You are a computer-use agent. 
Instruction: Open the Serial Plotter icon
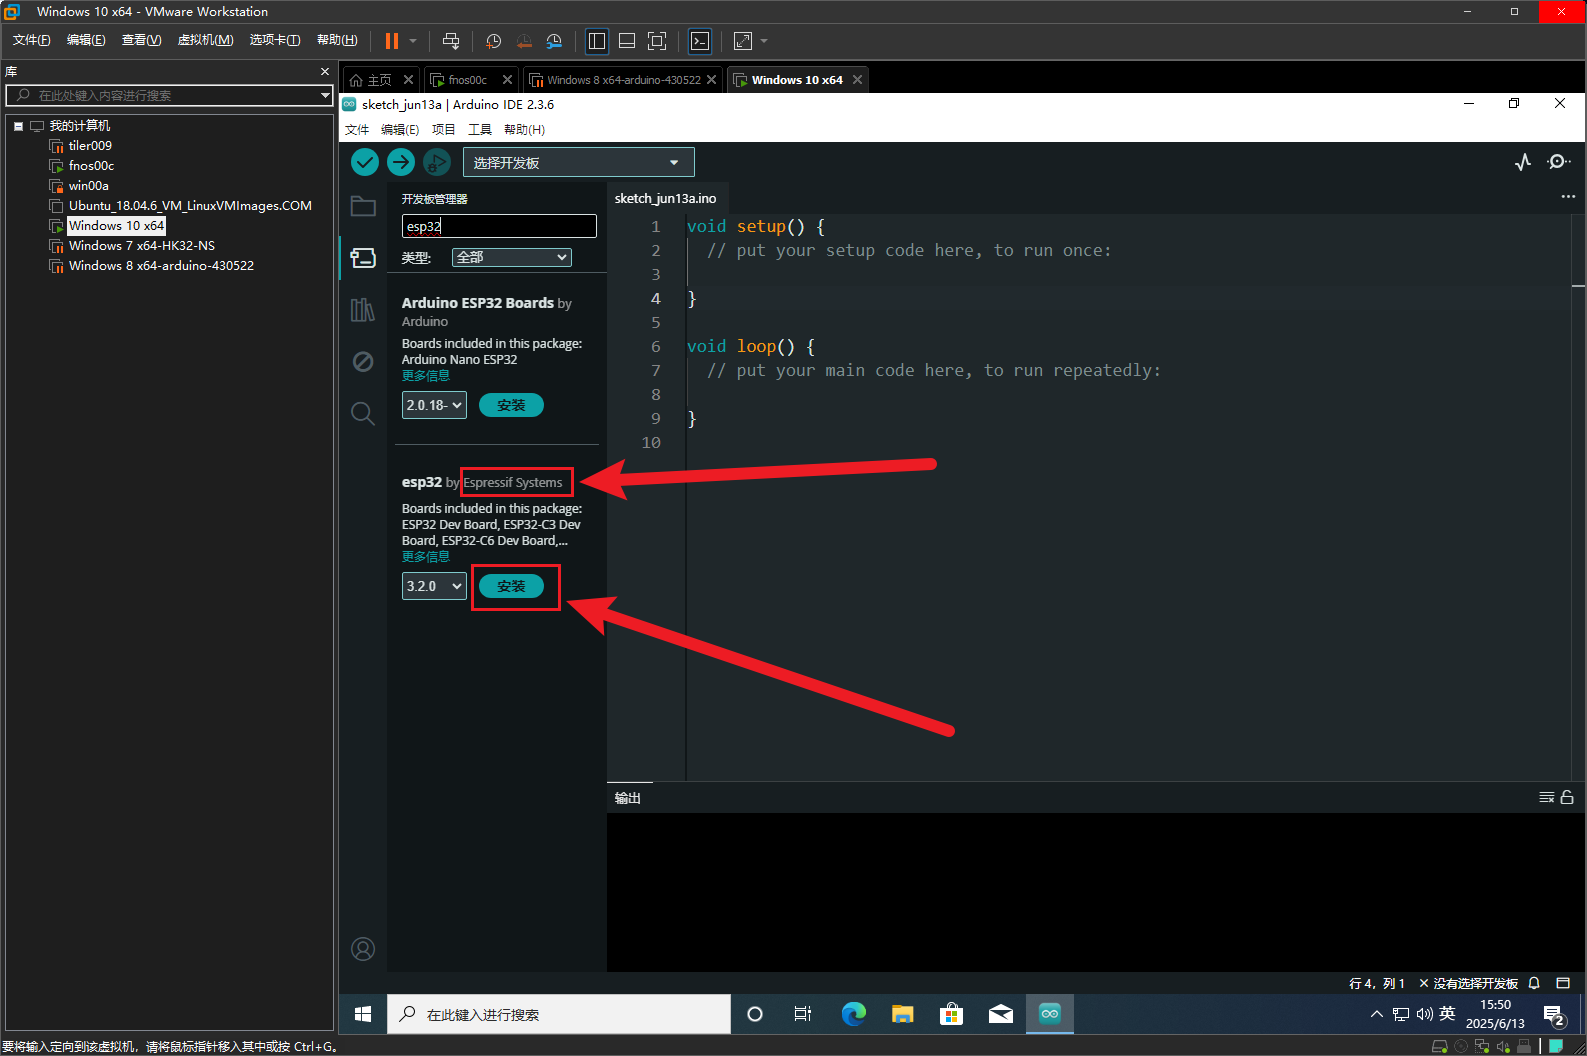tap(1523, 162)
